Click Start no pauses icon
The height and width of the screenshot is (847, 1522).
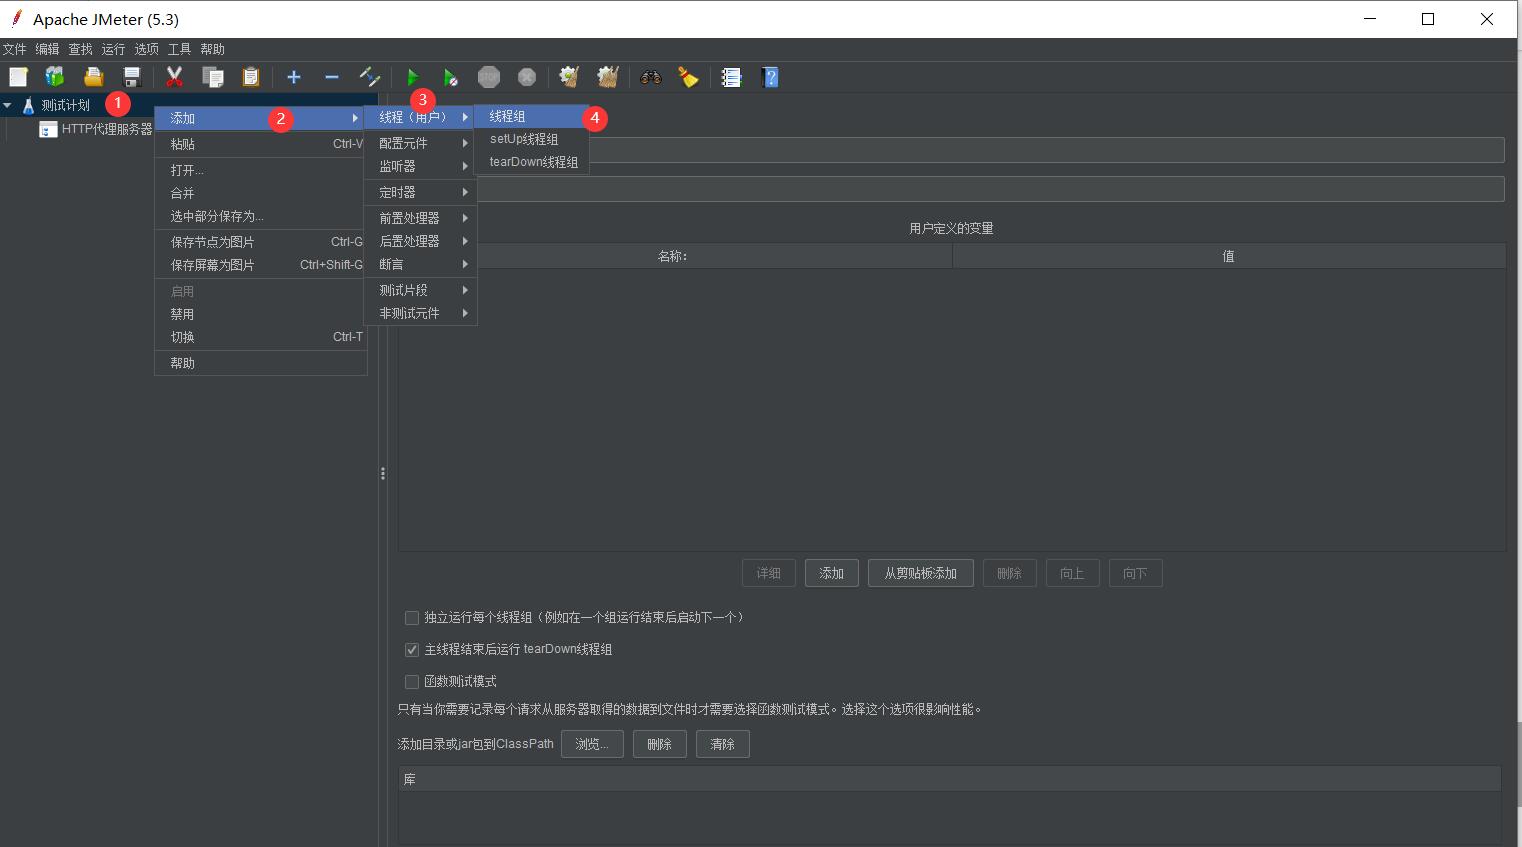(x=451, y=77)
